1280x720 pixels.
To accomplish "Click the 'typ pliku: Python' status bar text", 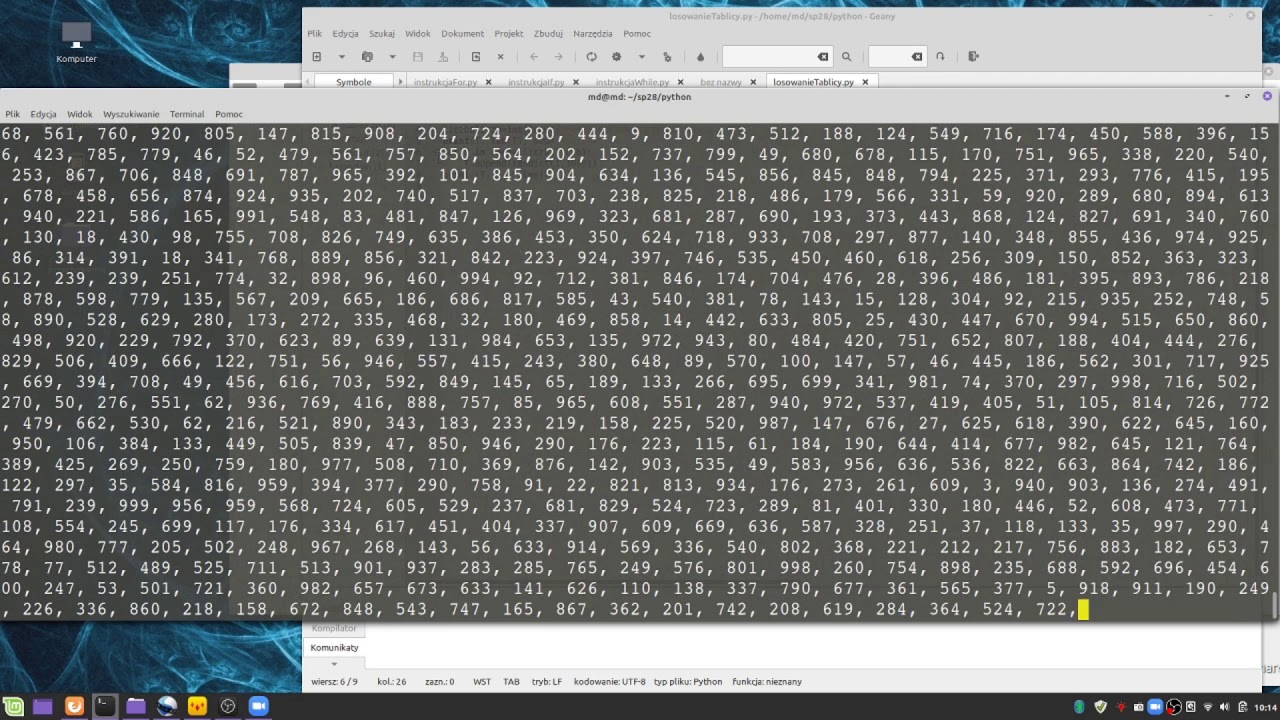I will (688, 682).
